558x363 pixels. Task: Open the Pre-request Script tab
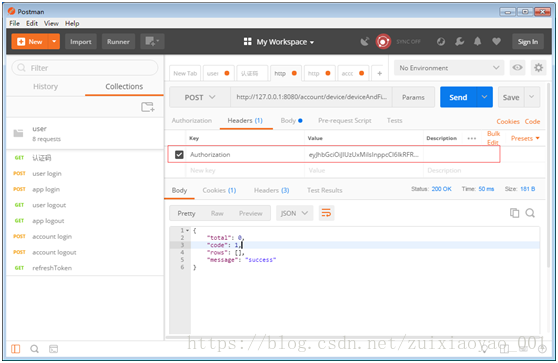click(344, 121)
